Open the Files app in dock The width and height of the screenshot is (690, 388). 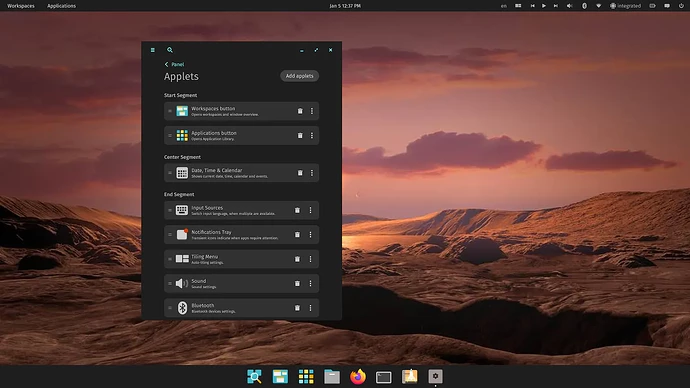click(332, 377)
